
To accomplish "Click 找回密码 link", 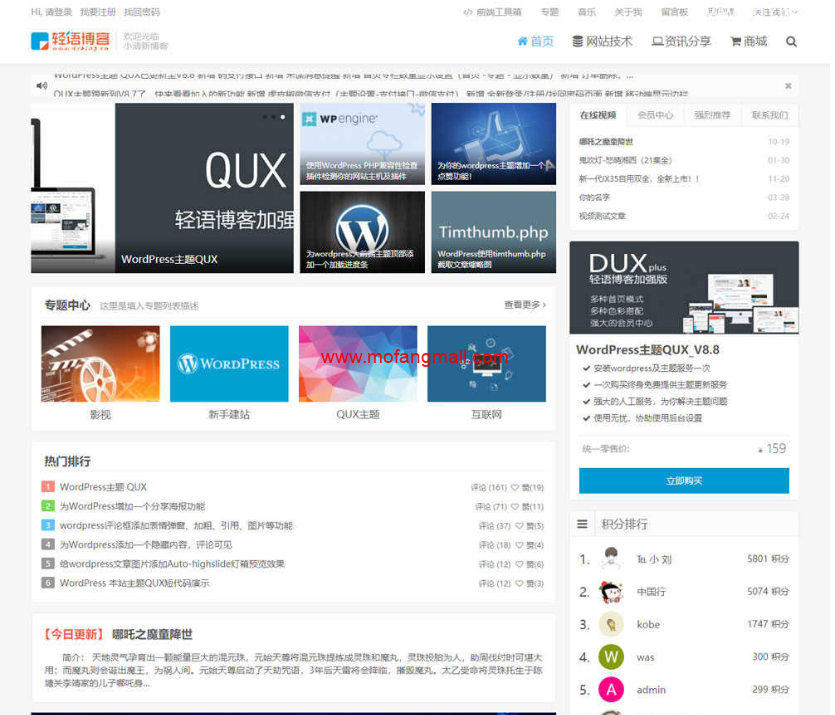I will (x=142, y=12).
